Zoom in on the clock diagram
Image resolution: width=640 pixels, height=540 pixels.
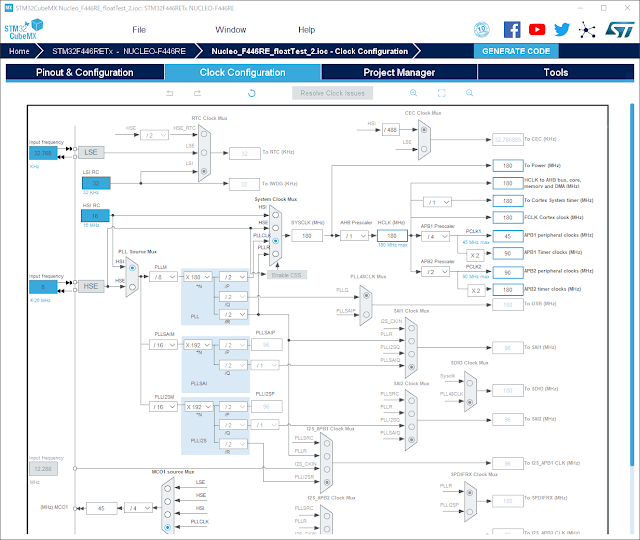[413, 93]
